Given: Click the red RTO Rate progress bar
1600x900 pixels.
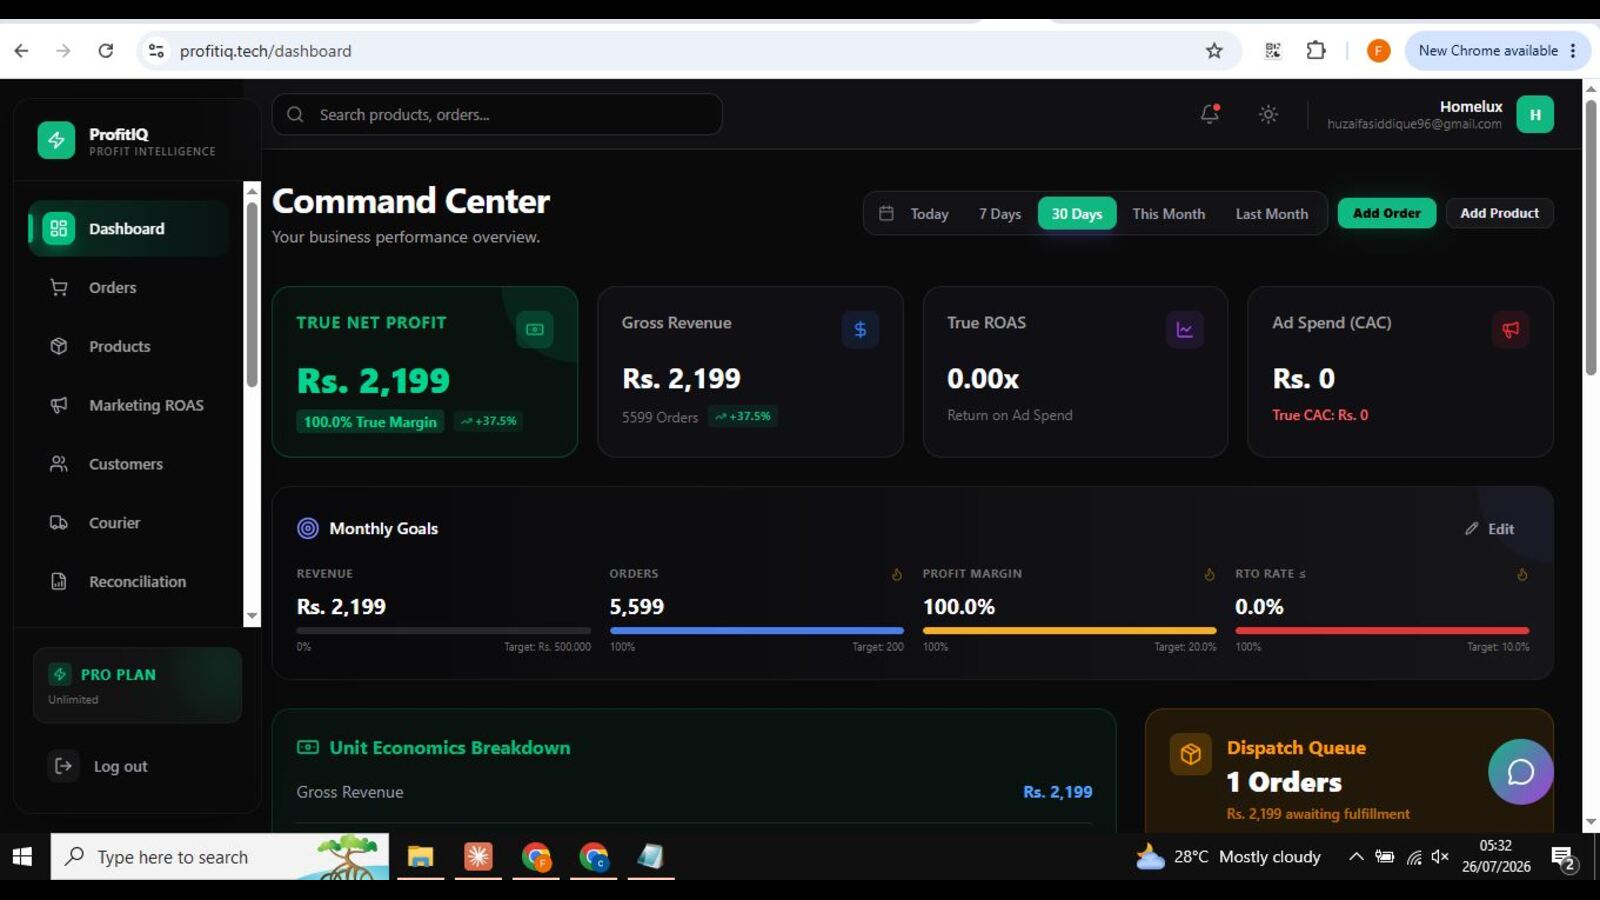Looking at the screenshot, I should point(1382,631).
